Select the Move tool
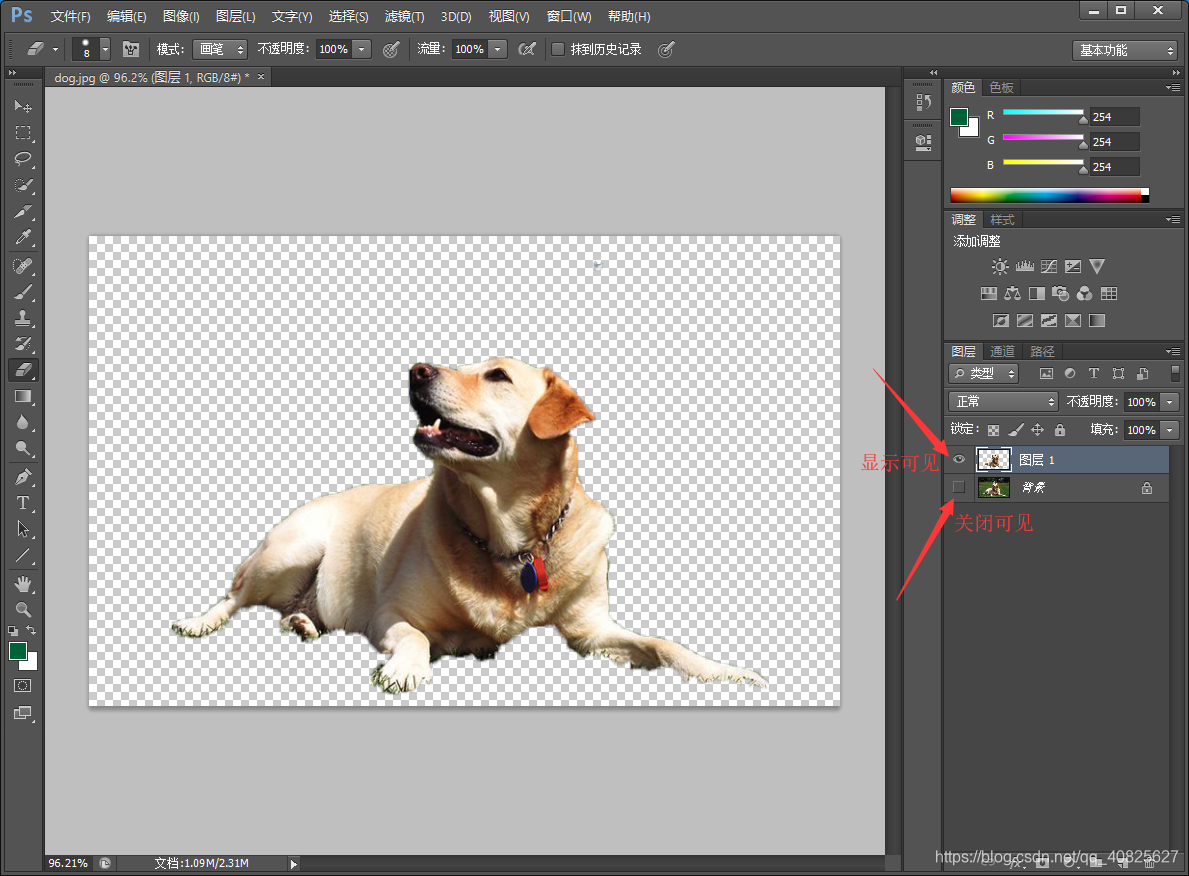1189x876 pixels. click(x=23, y=106)
